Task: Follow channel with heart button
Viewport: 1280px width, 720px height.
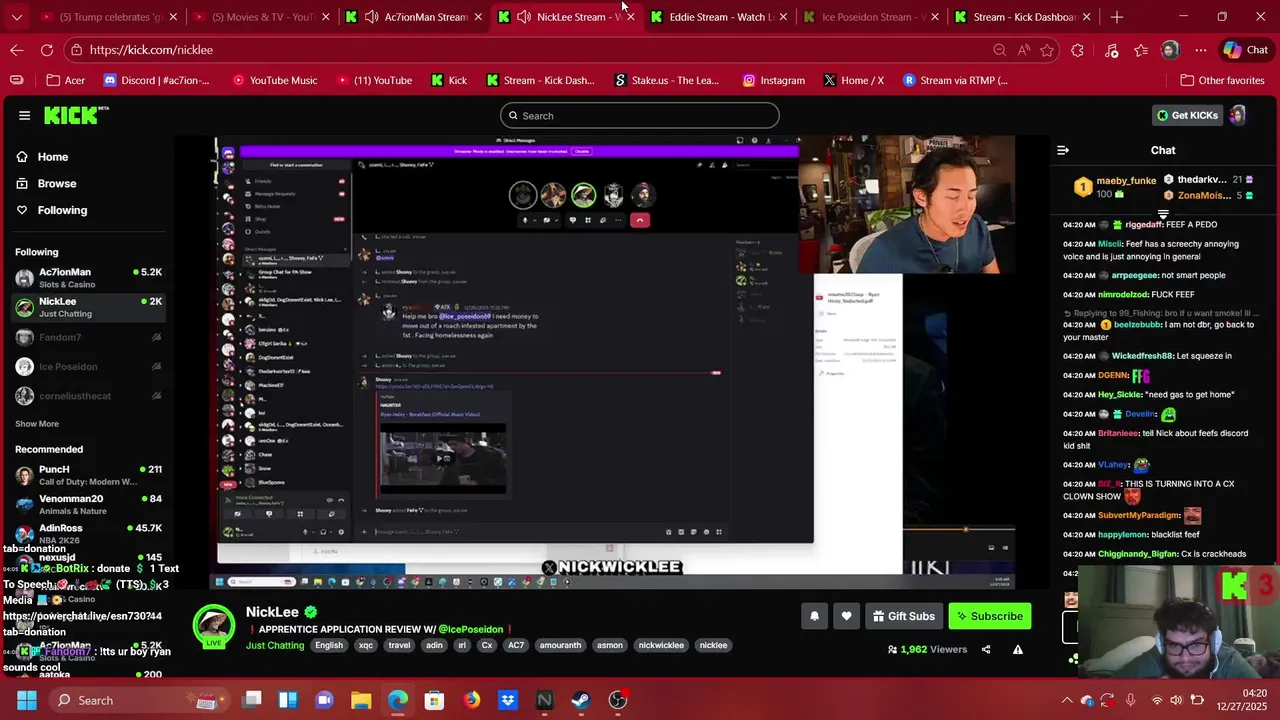Action: [x=846, y=616]
